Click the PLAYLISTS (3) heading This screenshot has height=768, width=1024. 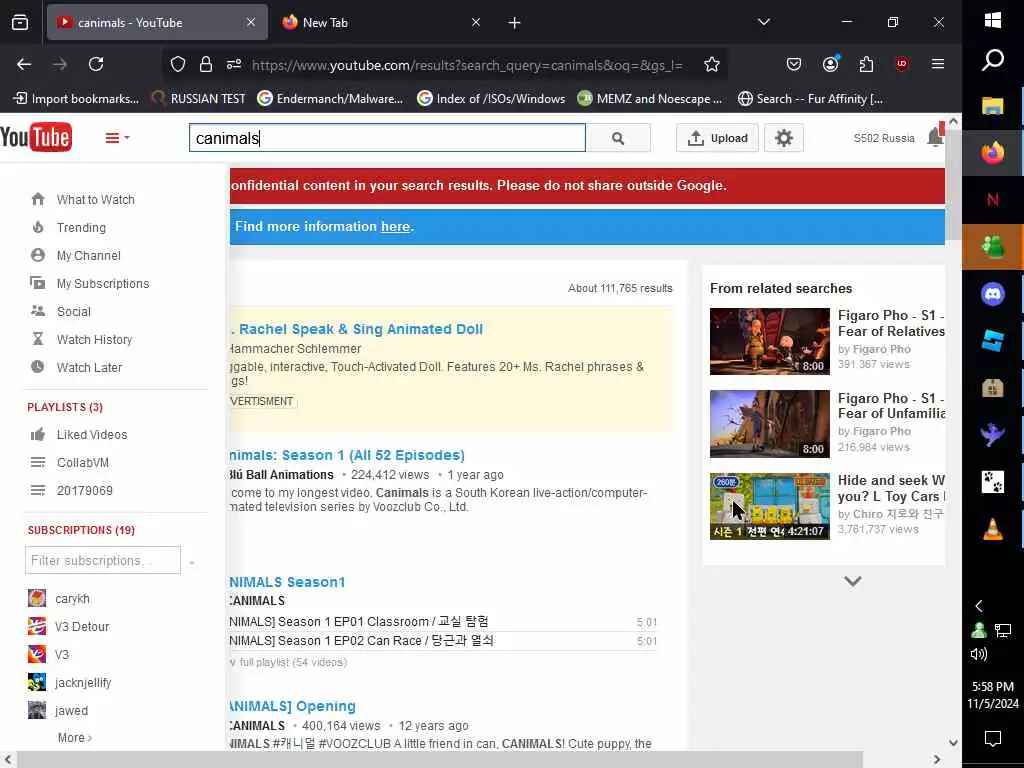click(65, 407)
